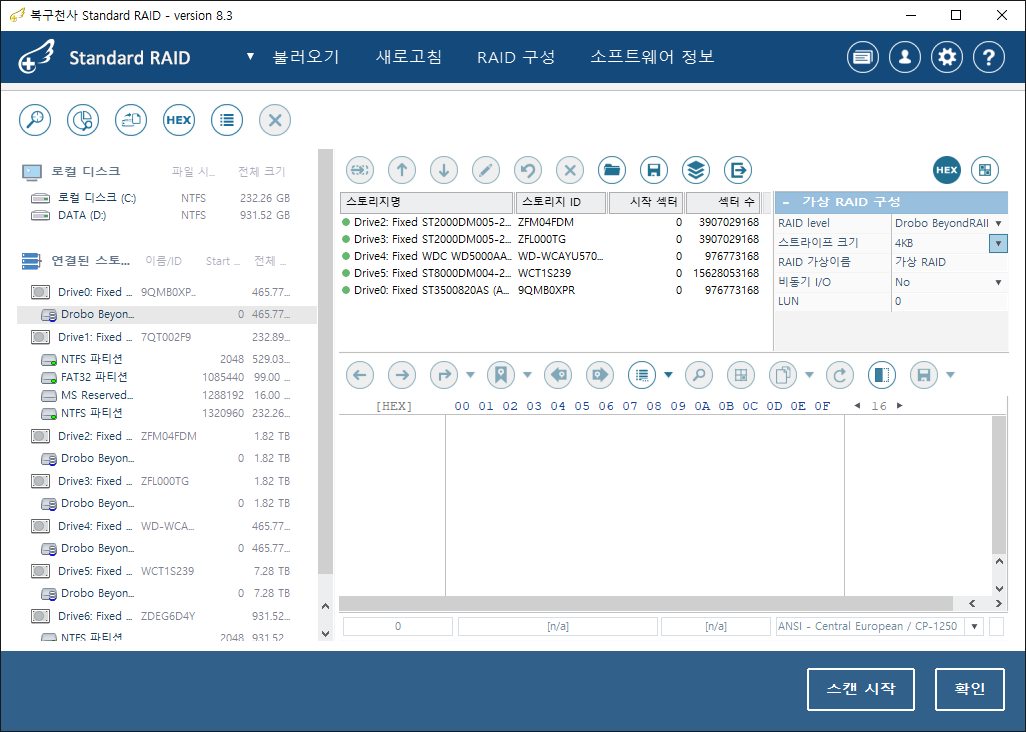Click the hex viewer search magnifier icon

point(699,375)
